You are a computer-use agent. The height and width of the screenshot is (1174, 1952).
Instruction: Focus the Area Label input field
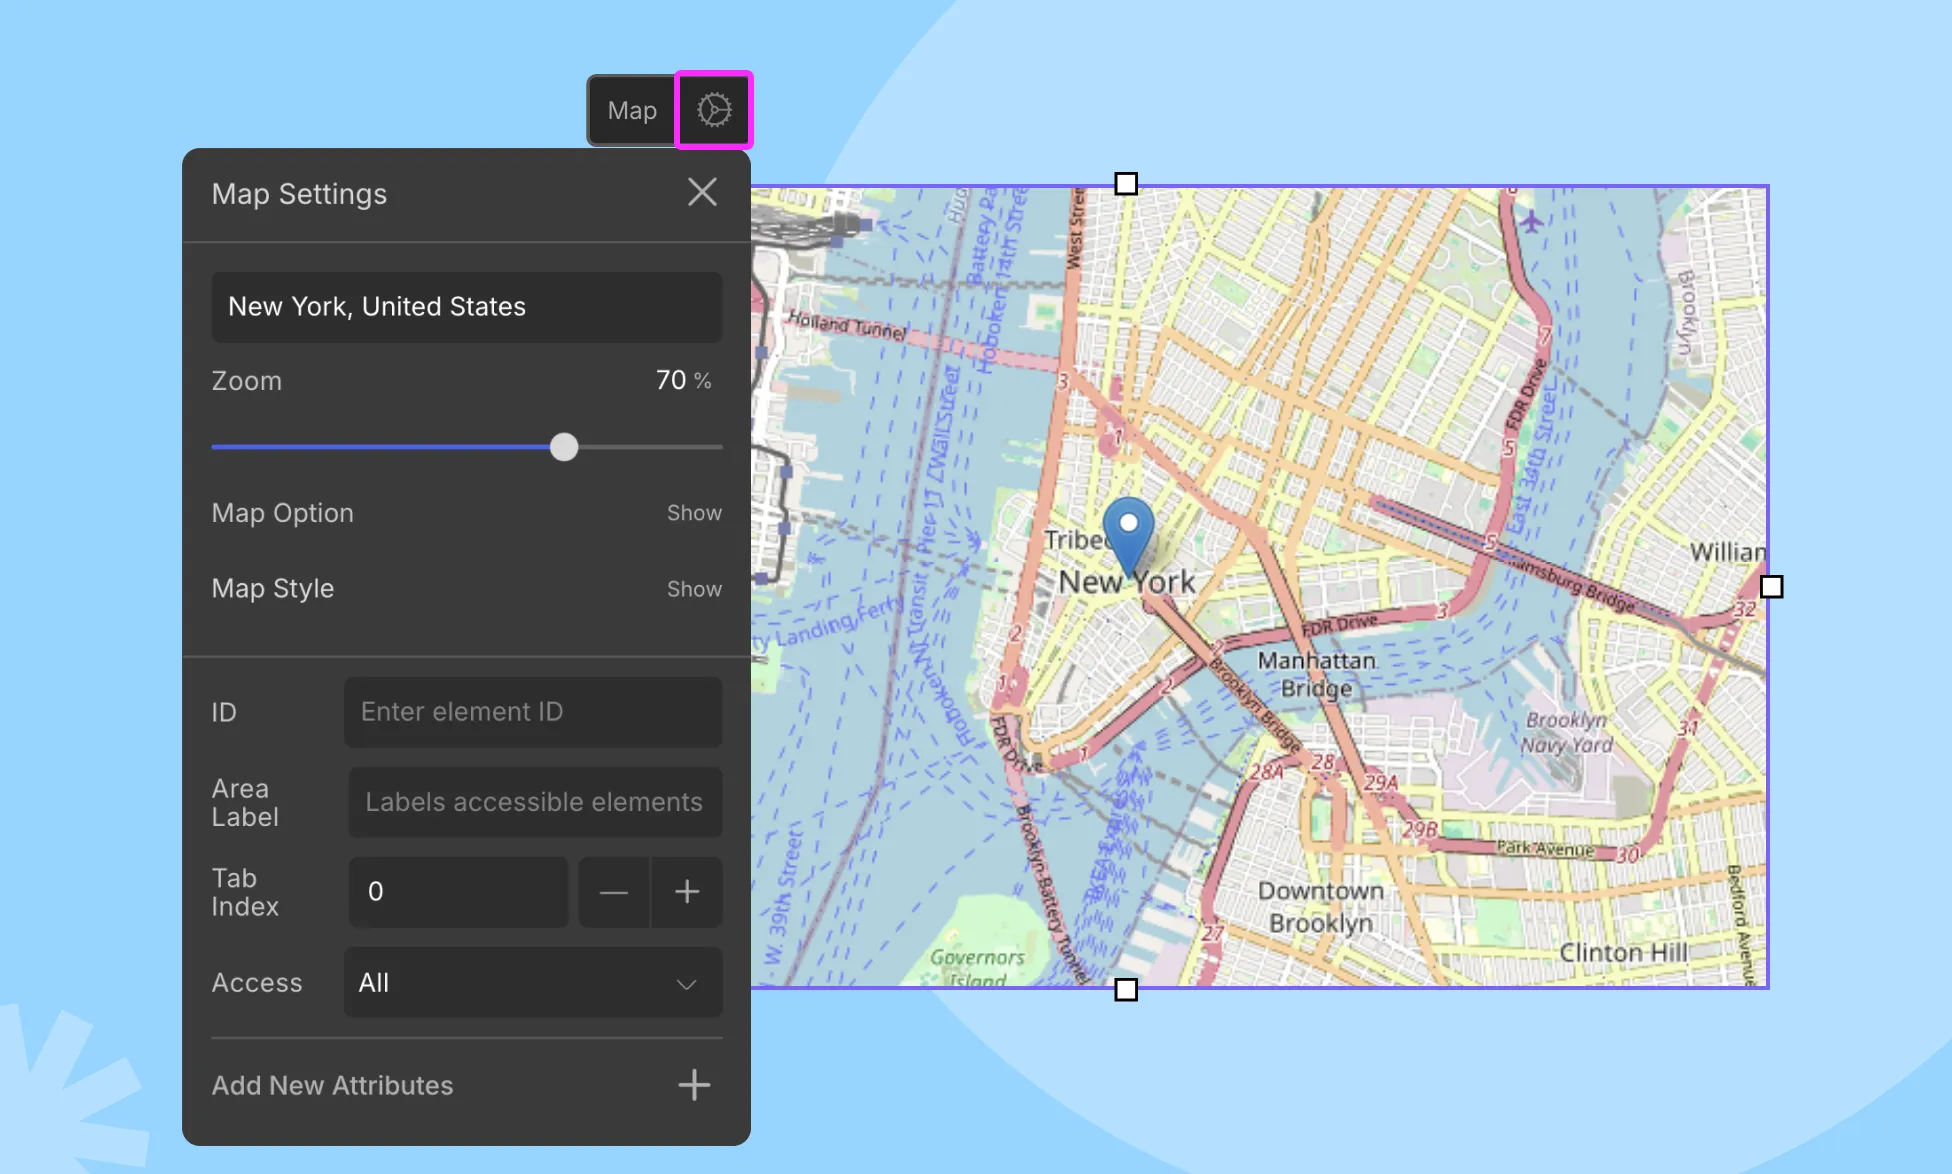535,802
